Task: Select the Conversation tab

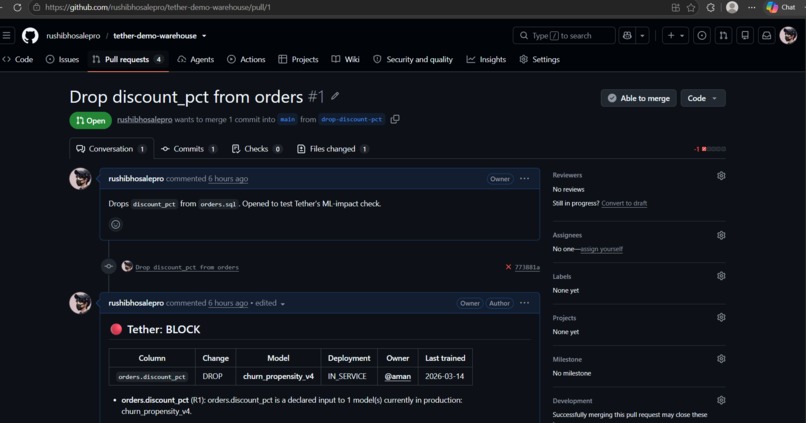Action: click(111, 149)
